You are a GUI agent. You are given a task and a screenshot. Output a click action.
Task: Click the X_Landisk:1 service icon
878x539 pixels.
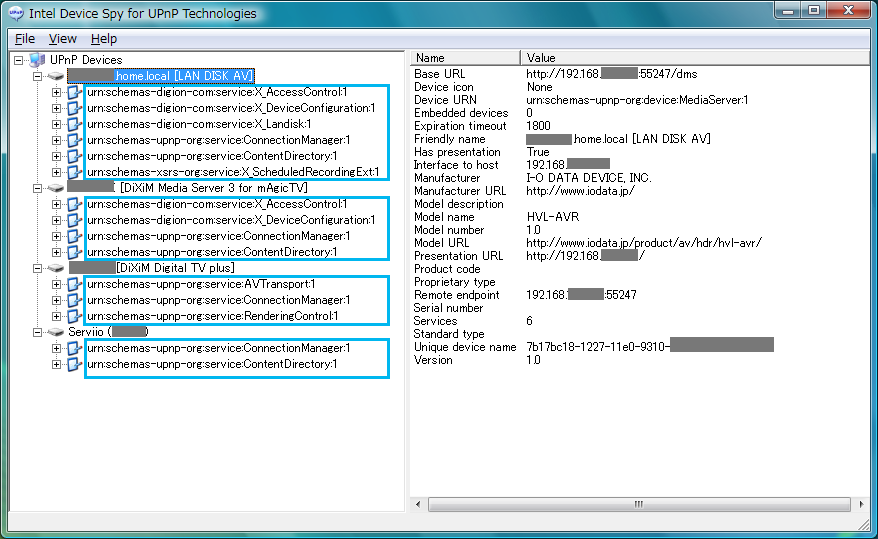point(74,124)
